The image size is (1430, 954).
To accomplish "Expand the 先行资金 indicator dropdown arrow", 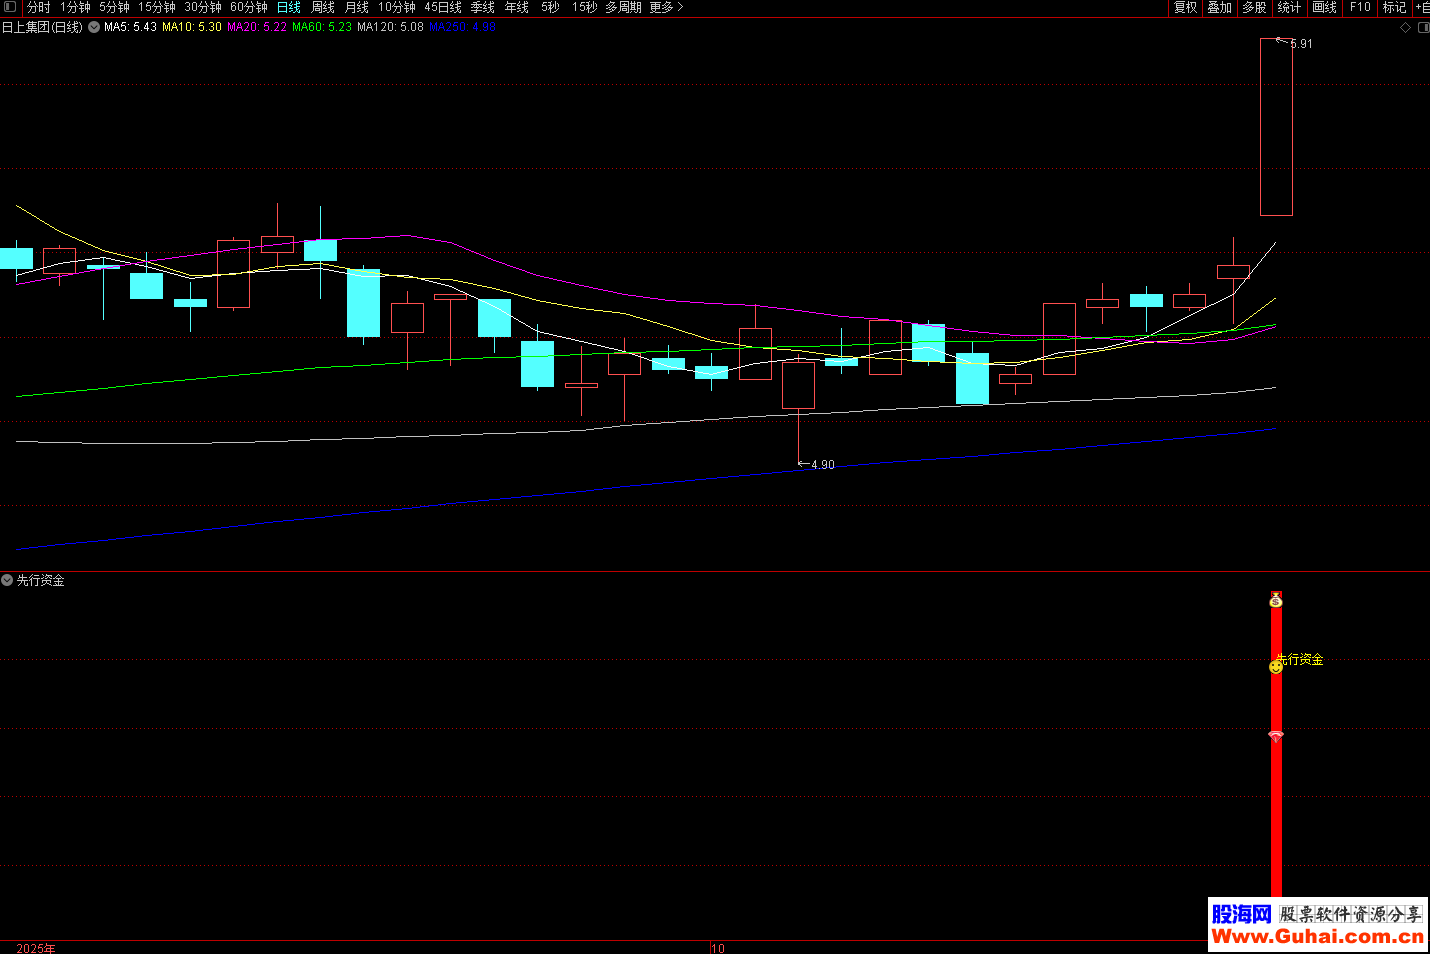I will tap(8, 580).
